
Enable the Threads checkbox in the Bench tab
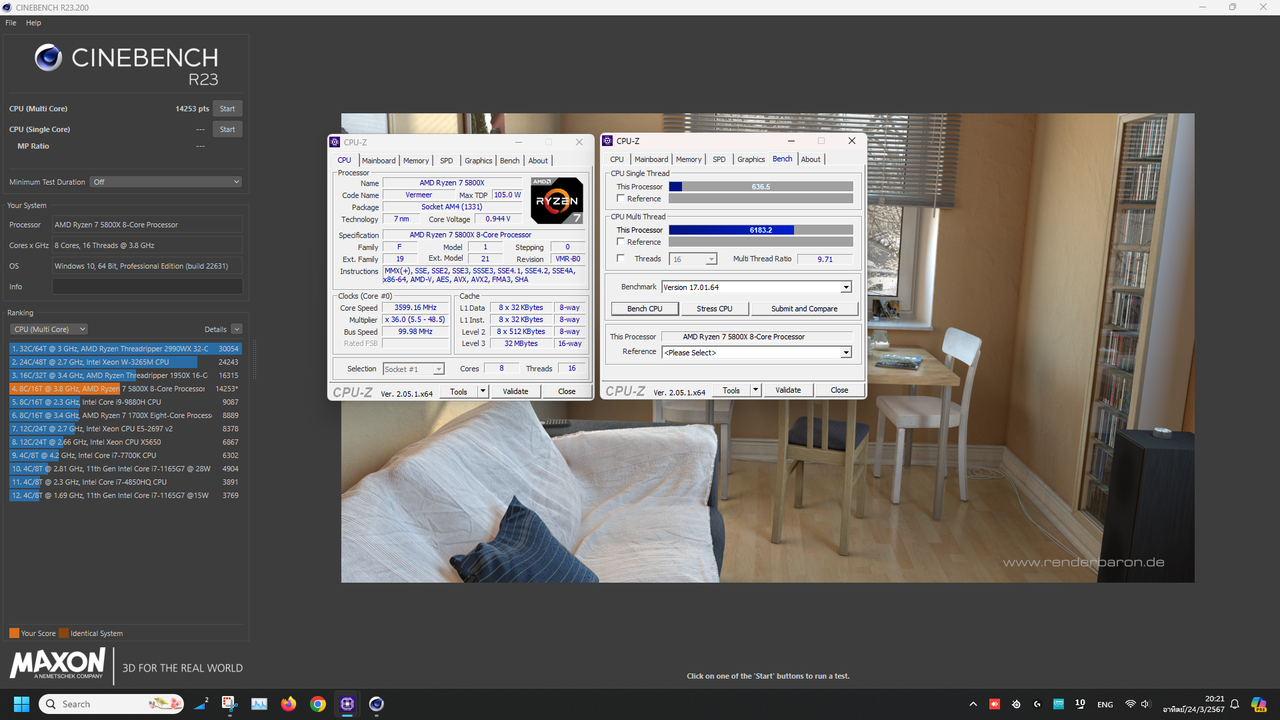coord(620,258)
